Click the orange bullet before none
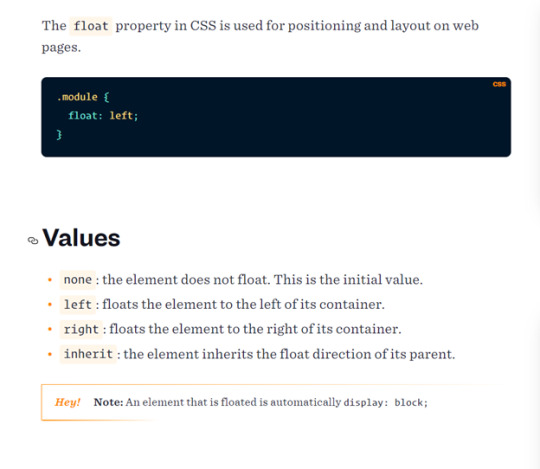Image resolution: width=540 pixels, height=469 pixels. 50,280
